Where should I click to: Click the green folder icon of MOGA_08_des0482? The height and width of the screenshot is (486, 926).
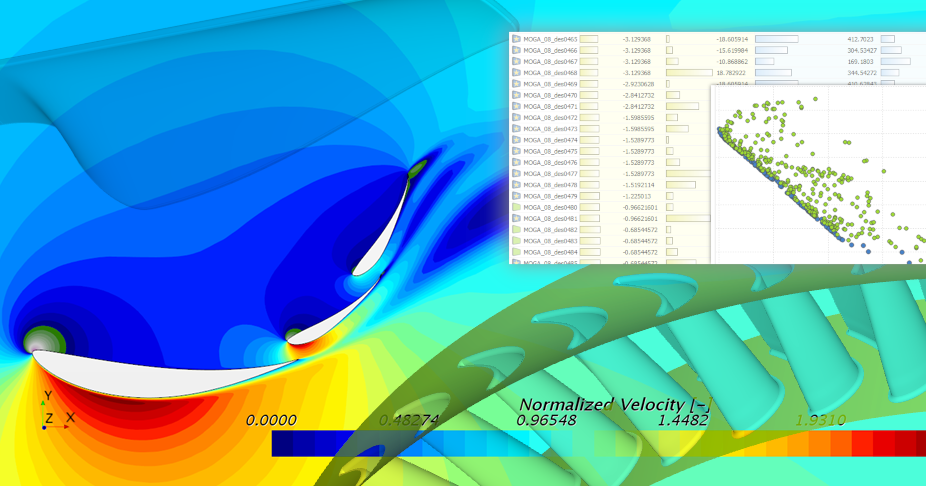[516, 230]
